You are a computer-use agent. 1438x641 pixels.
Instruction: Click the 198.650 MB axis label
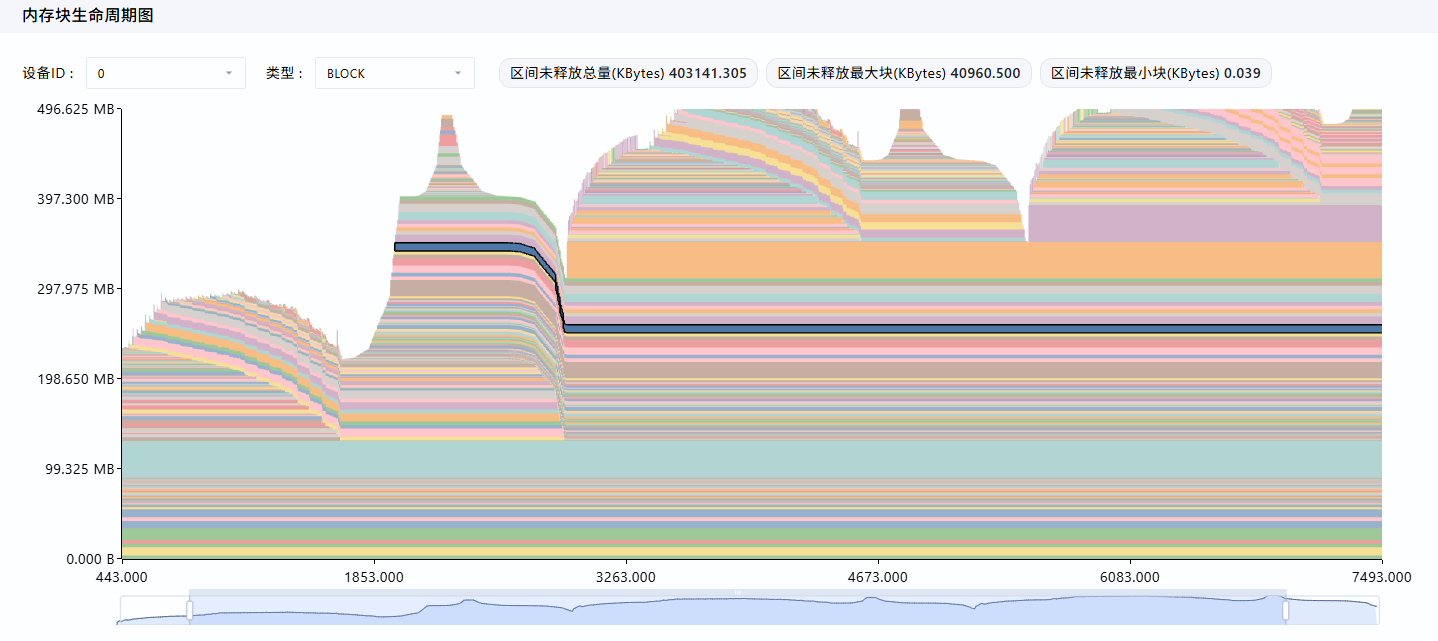pyautogui.click(x=77, y=379)
